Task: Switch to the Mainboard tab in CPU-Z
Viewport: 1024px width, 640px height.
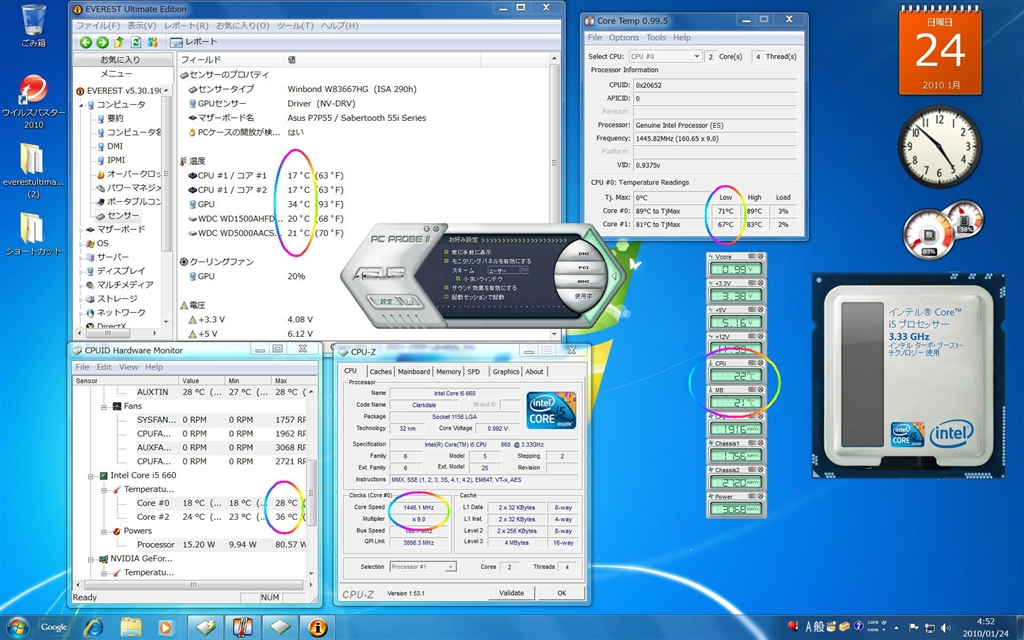Action: click(x=413, y=371)
